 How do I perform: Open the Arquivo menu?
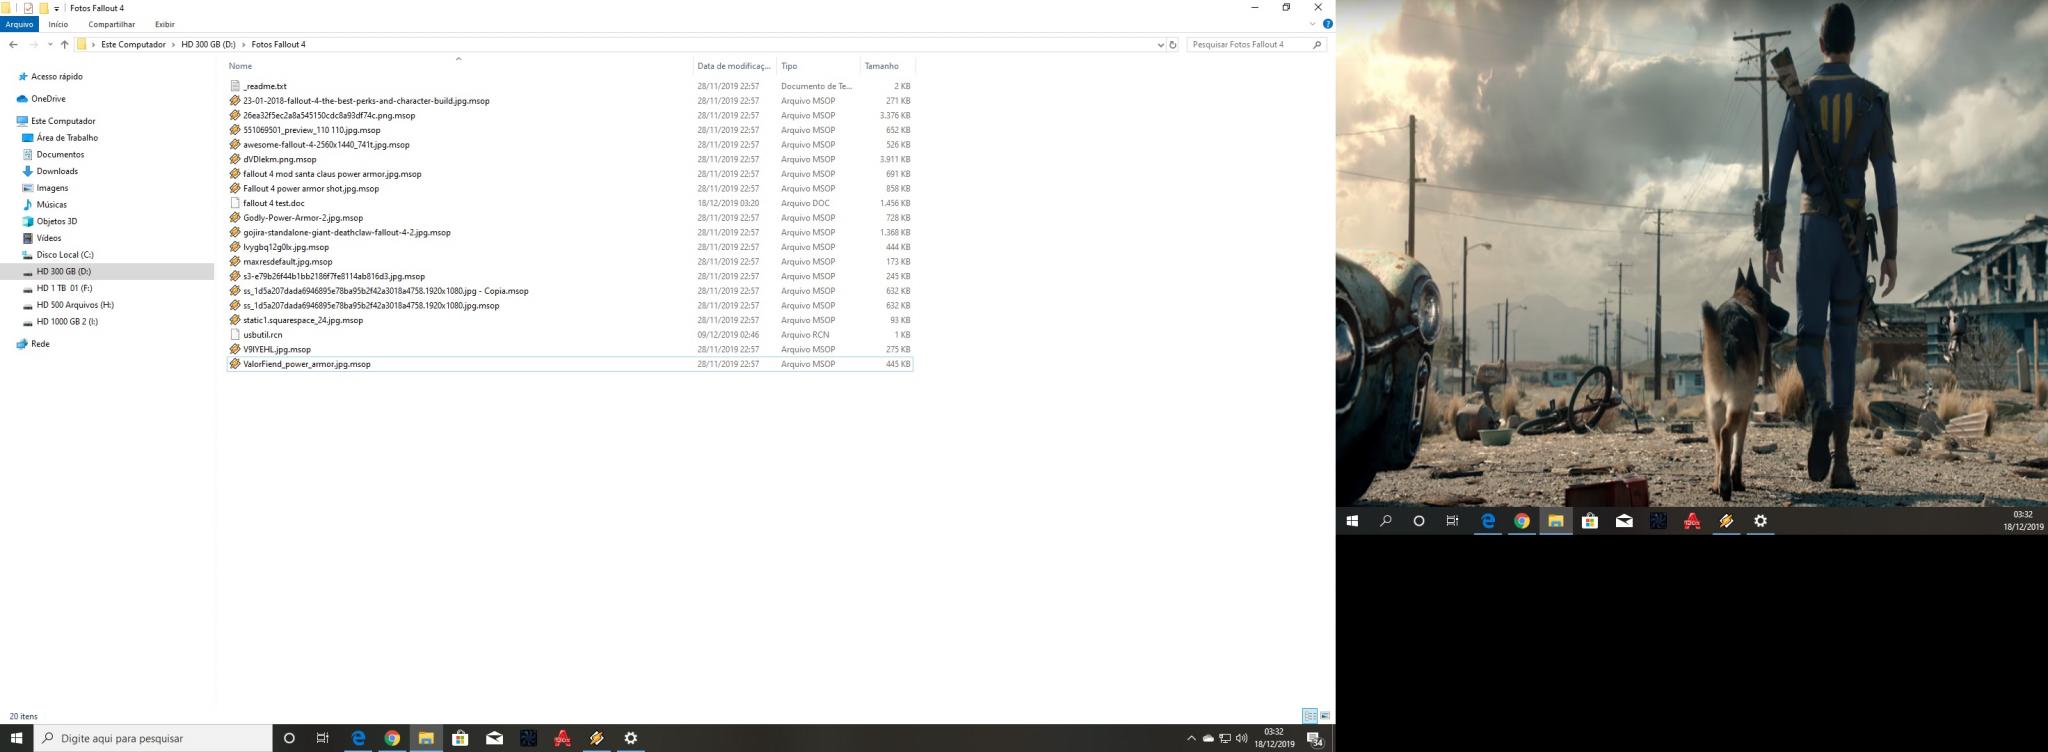pos(19,24)
